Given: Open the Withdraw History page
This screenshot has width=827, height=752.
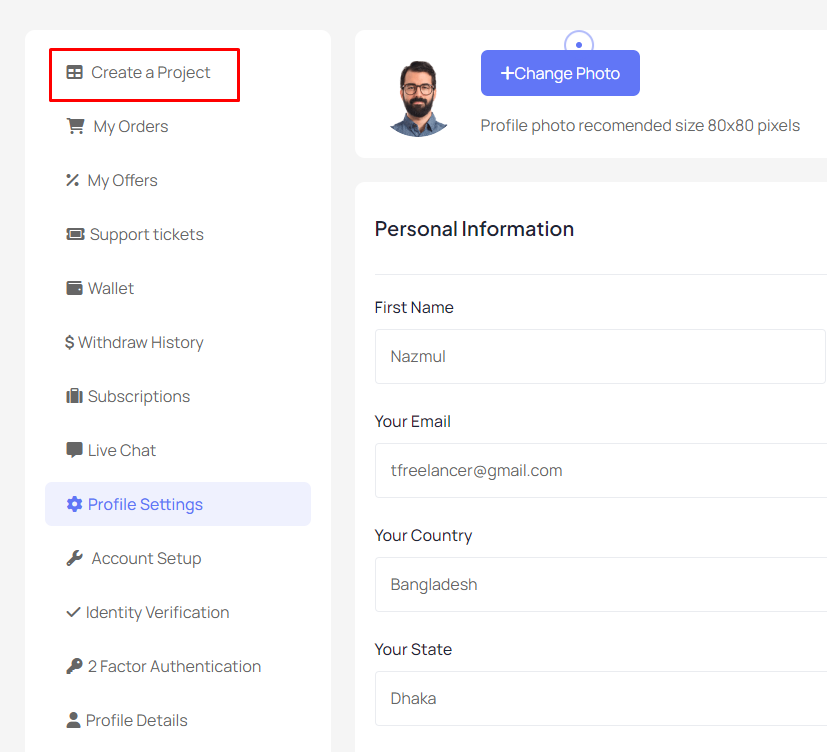Looking at the screenshot, I should (134, 342).
